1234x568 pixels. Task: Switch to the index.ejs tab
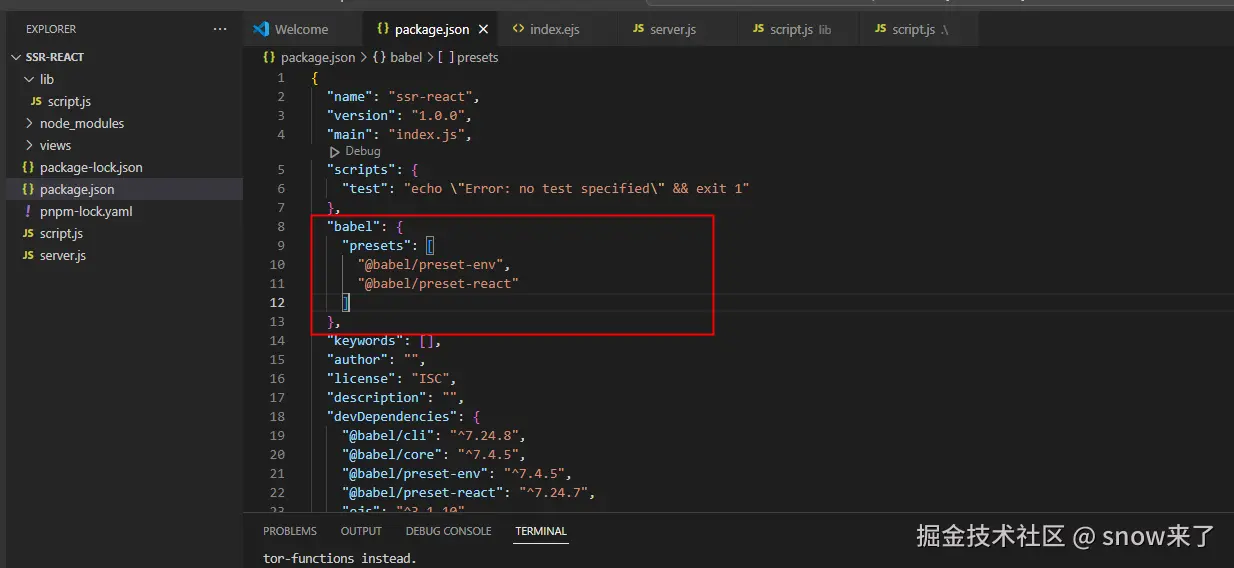click(555, 30)
